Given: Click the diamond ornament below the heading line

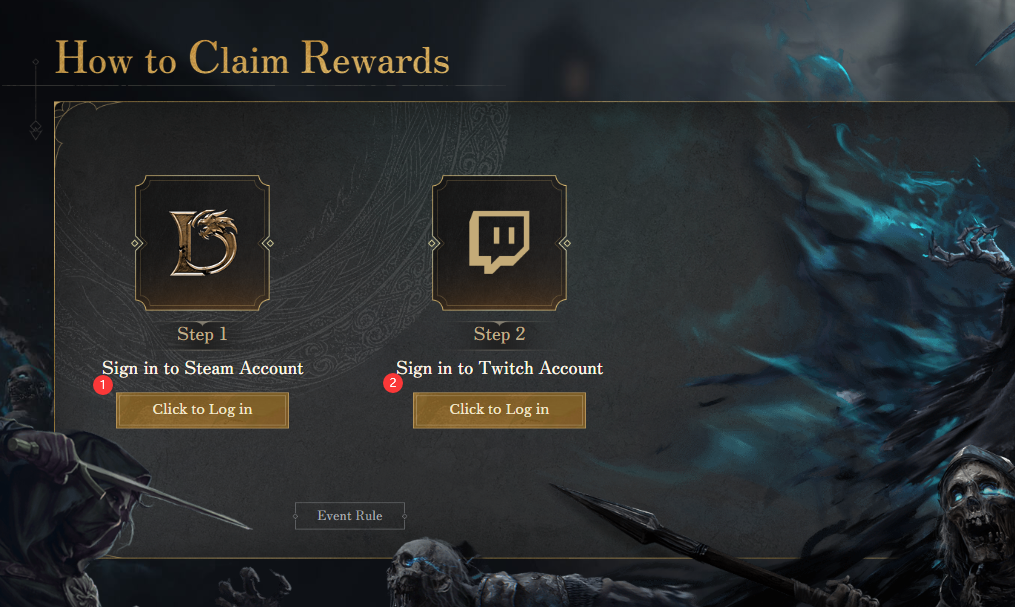Looking at the screenshot, I should click(36, 128).
